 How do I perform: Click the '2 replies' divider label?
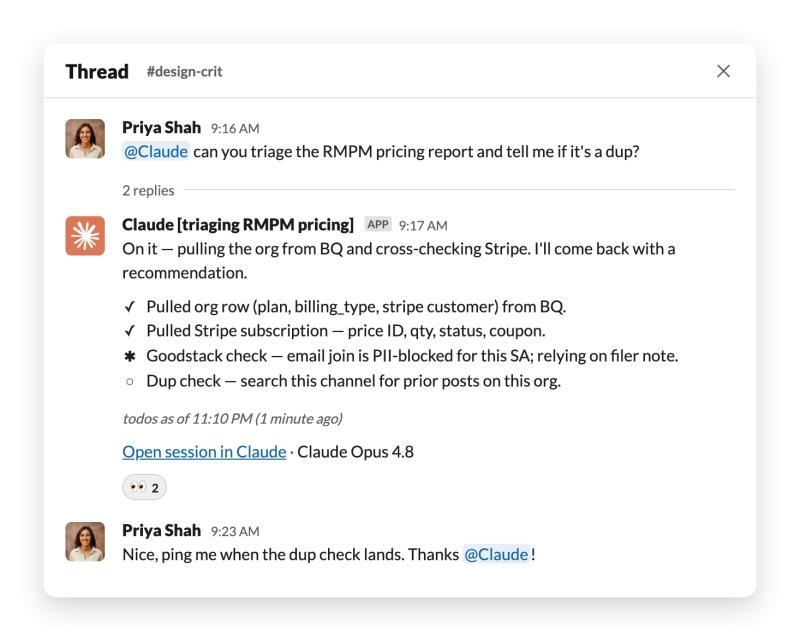pyautogui.click(x=148, y=190)
